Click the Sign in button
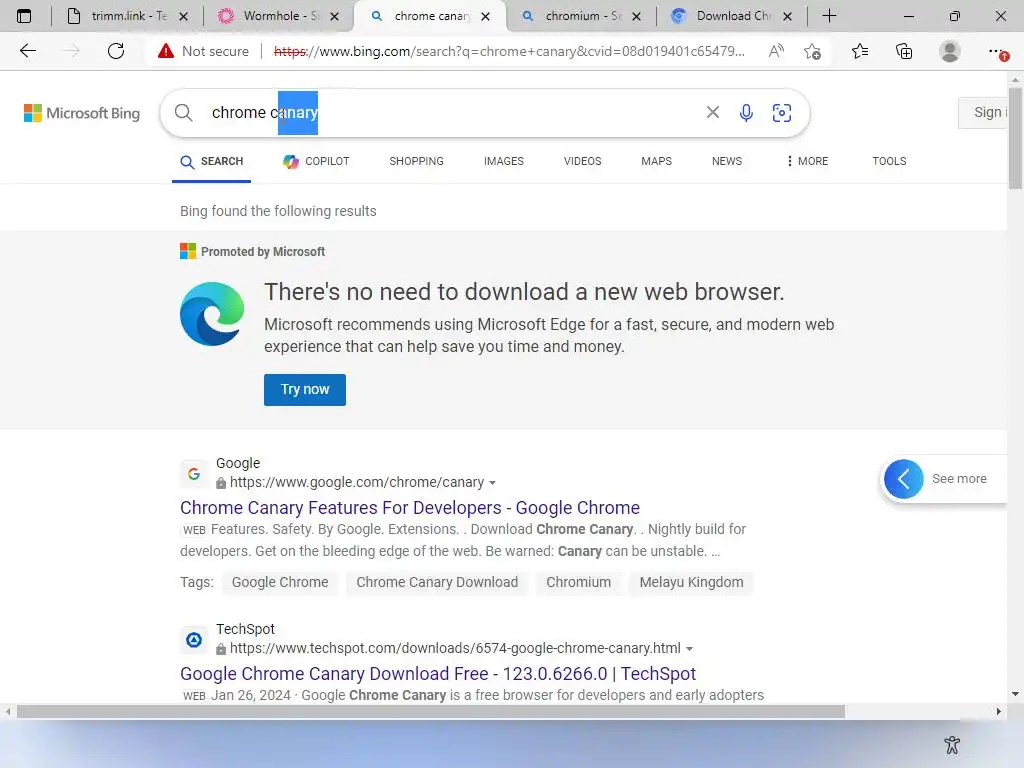 point(983,113)
